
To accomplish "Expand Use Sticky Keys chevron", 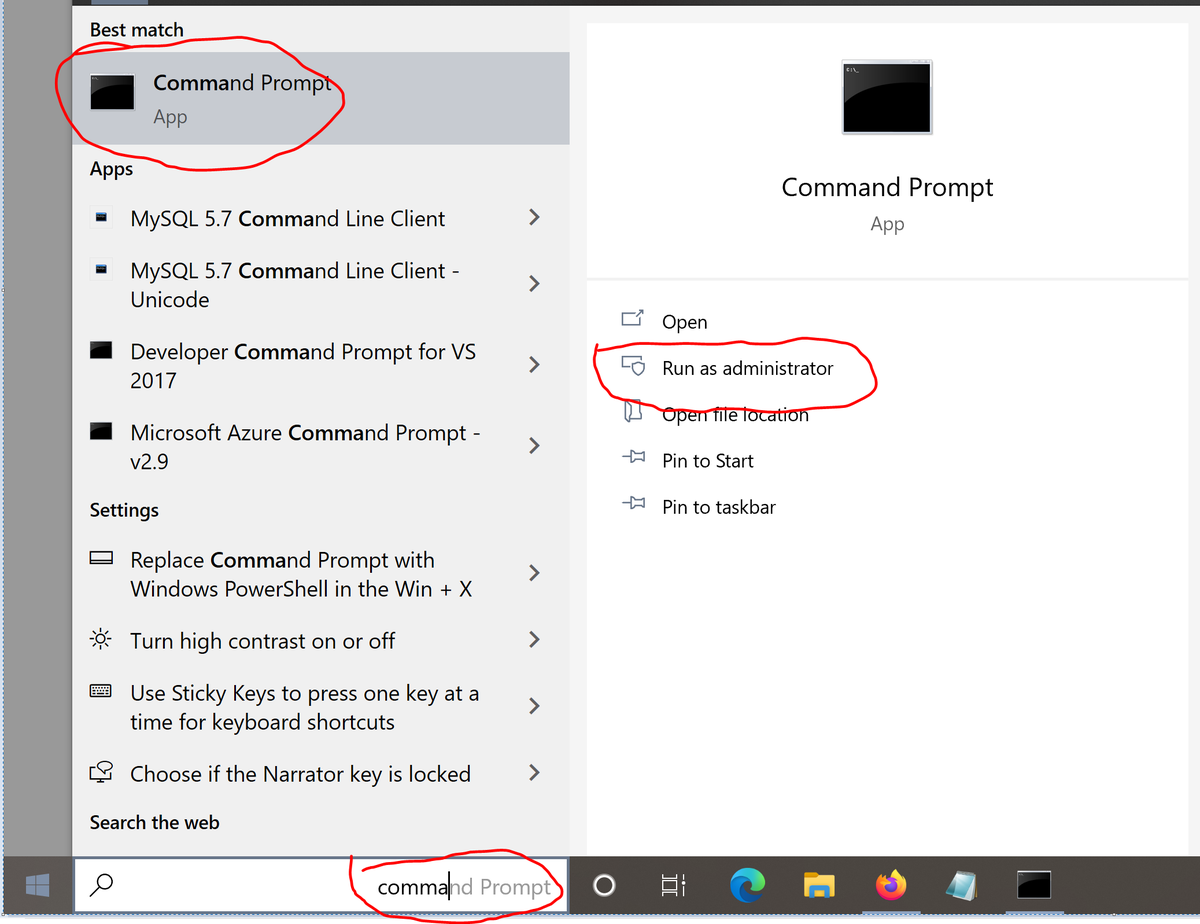I will point(534,706).
